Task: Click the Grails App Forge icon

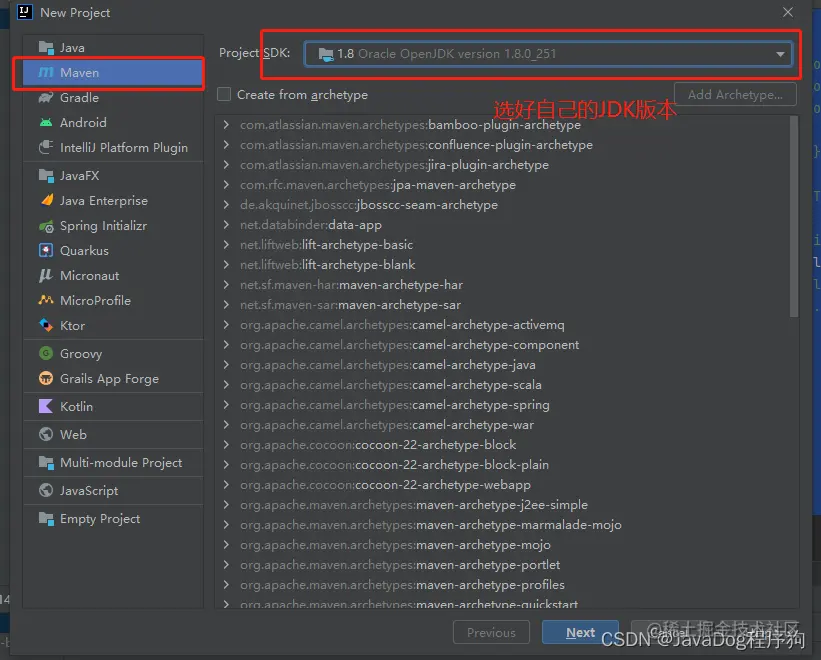Action: 46,378
